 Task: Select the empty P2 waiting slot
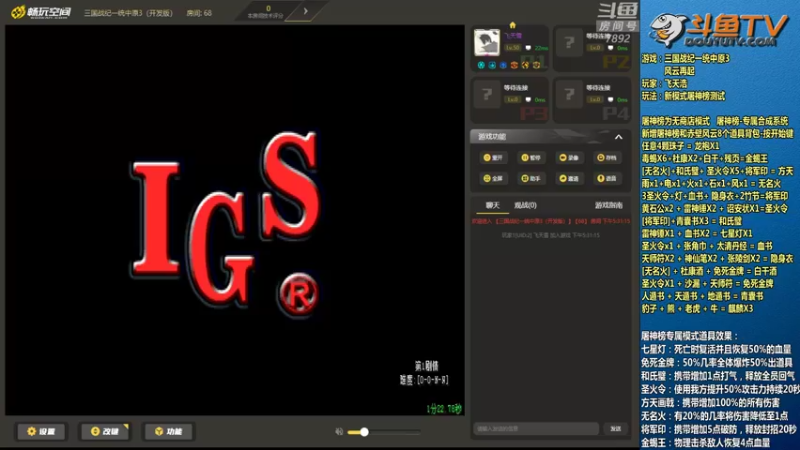point(592,48)
